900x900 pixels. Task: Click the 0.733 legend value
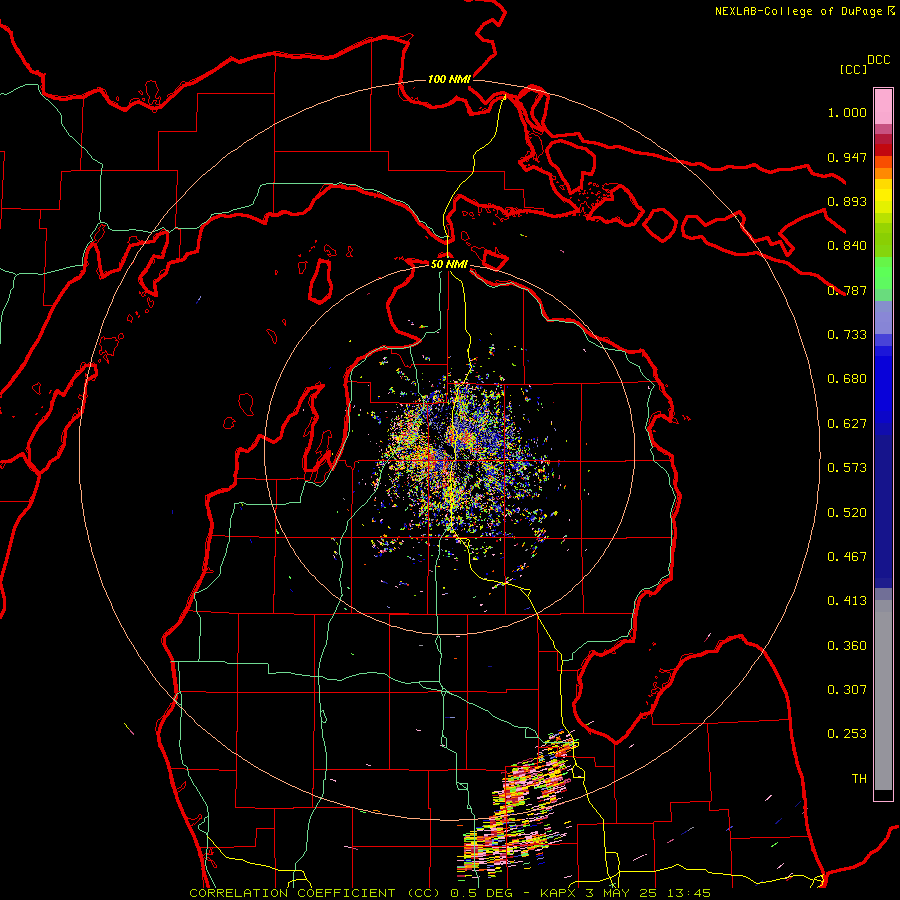847,335
